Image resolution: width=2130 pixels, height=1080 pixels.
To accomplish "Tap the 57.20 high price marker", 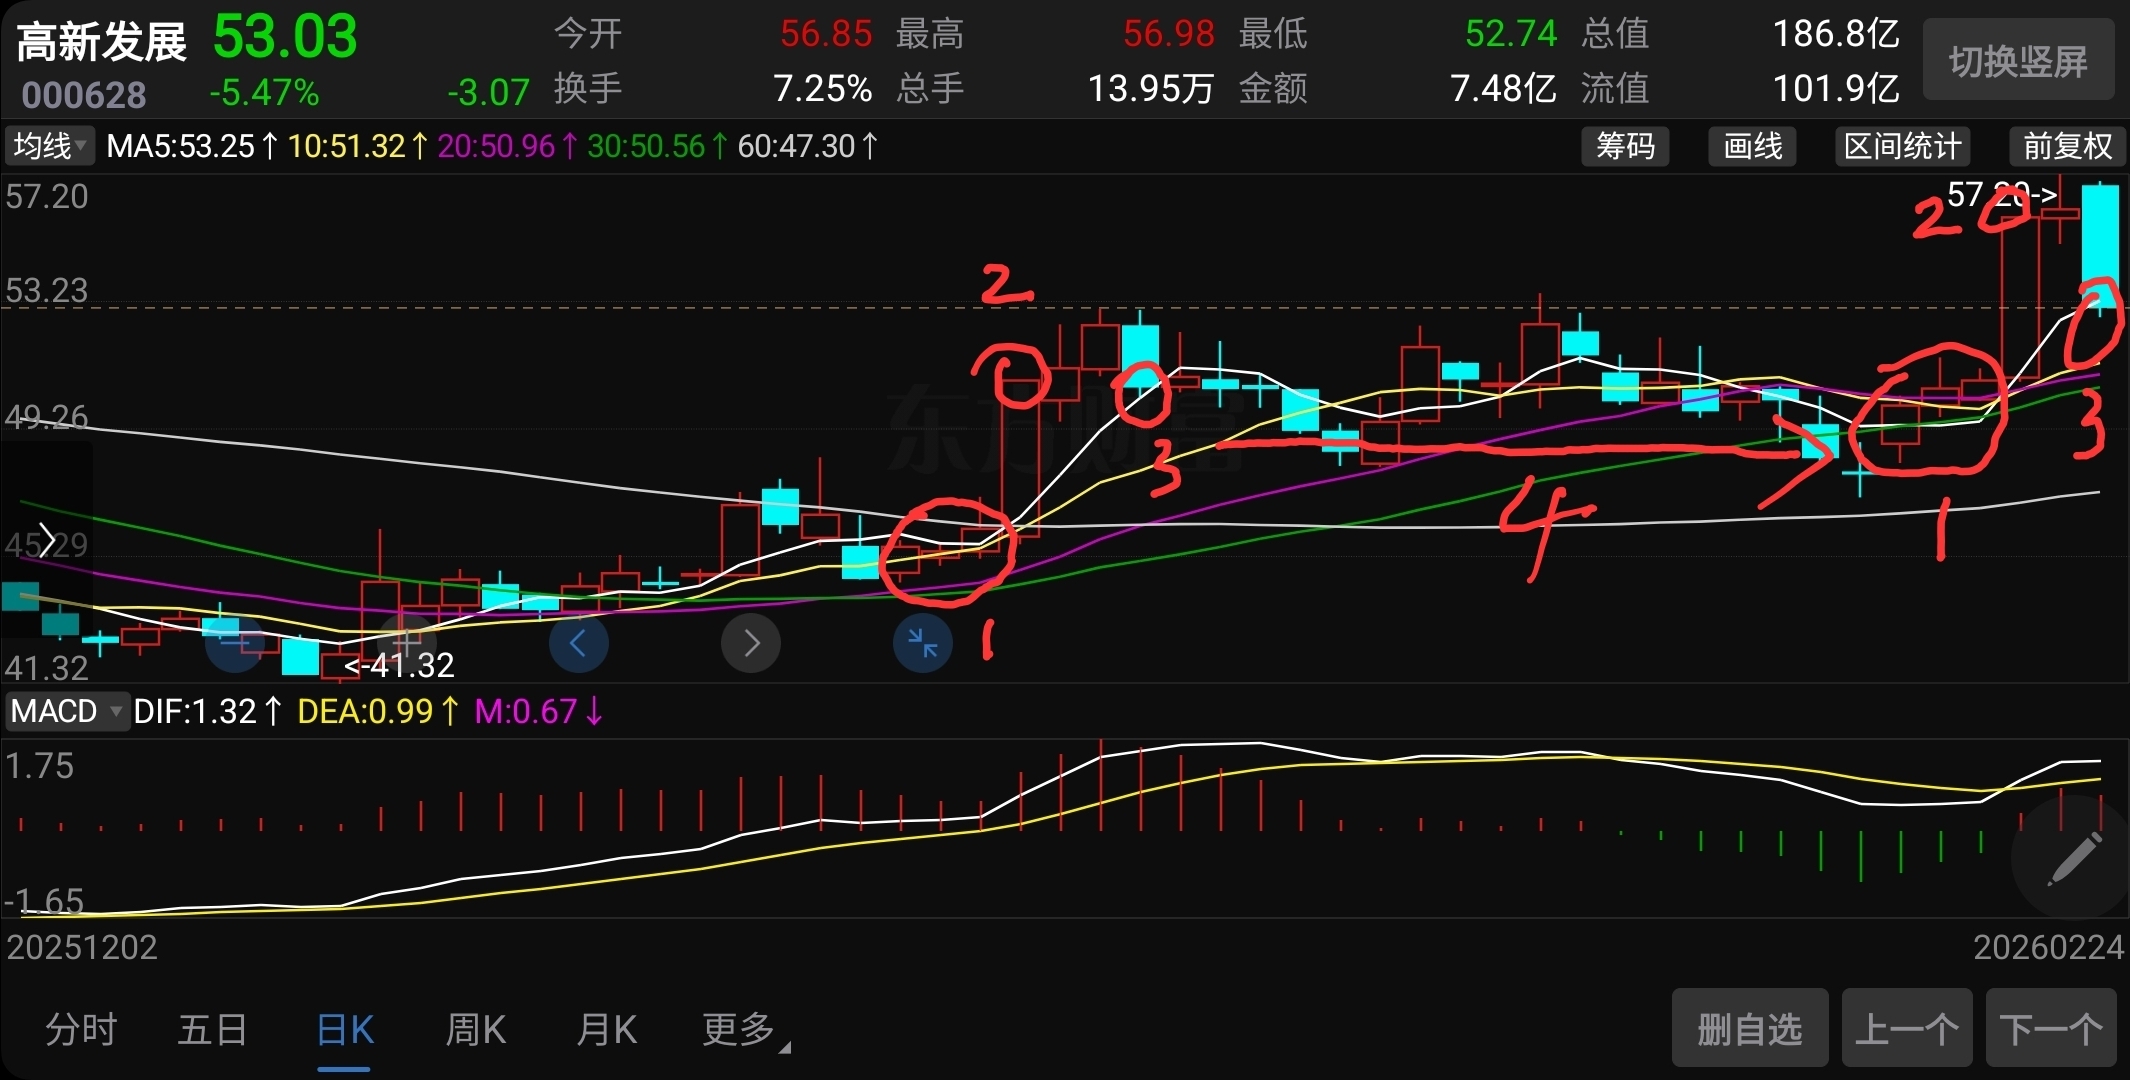I will point(2000,194).
